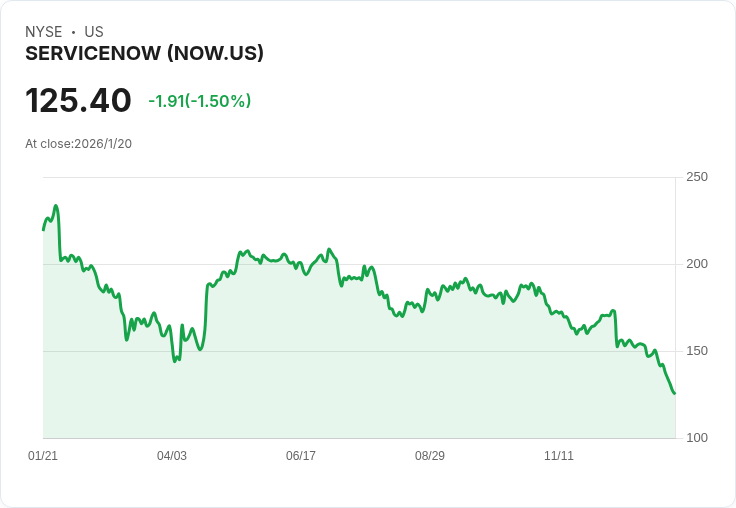Click the 11/11 x-axis date label
736x508 pixels.
pos(559,456)
